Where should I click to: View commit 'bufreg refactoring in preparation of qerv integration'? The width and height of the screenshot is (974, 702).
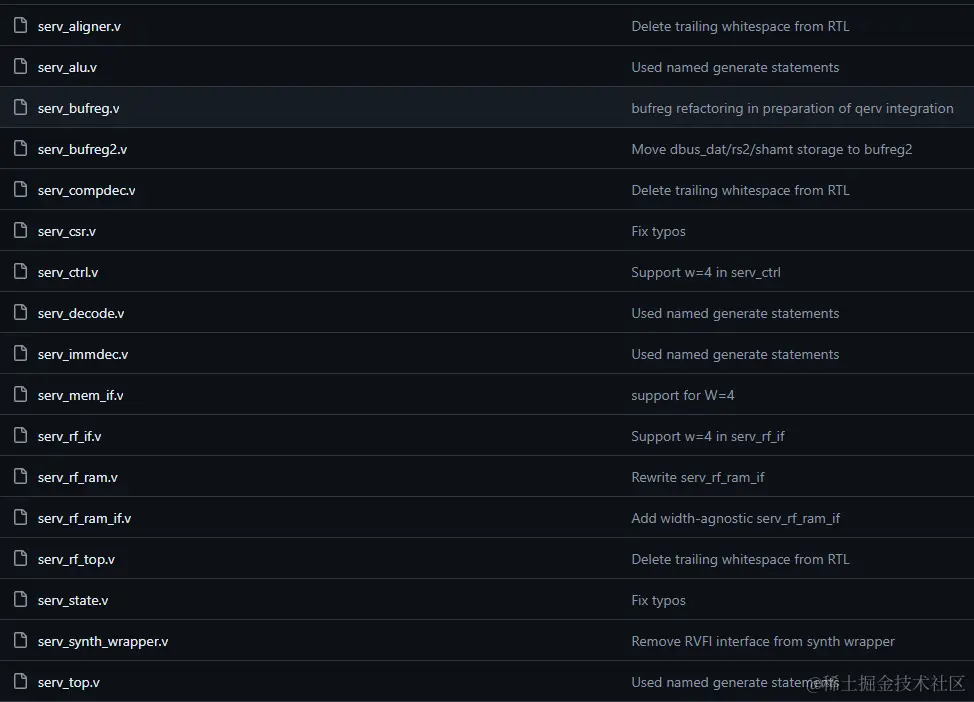click(x=792, y=108)
